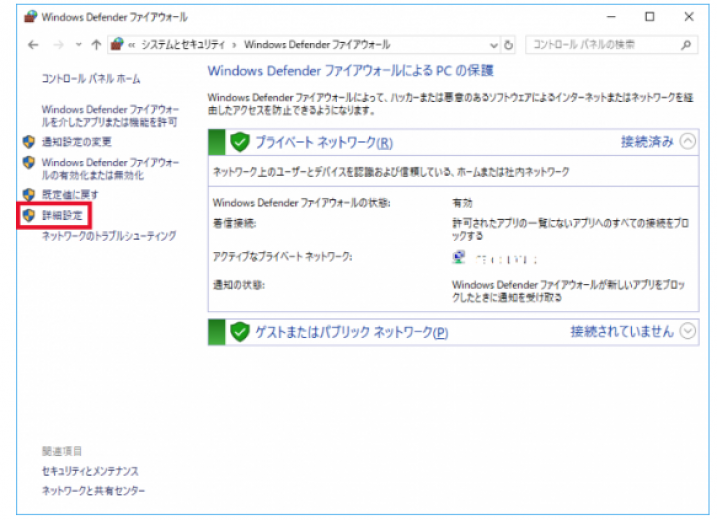
Task: Click the forward arrow navigation button
Action: 58,45
